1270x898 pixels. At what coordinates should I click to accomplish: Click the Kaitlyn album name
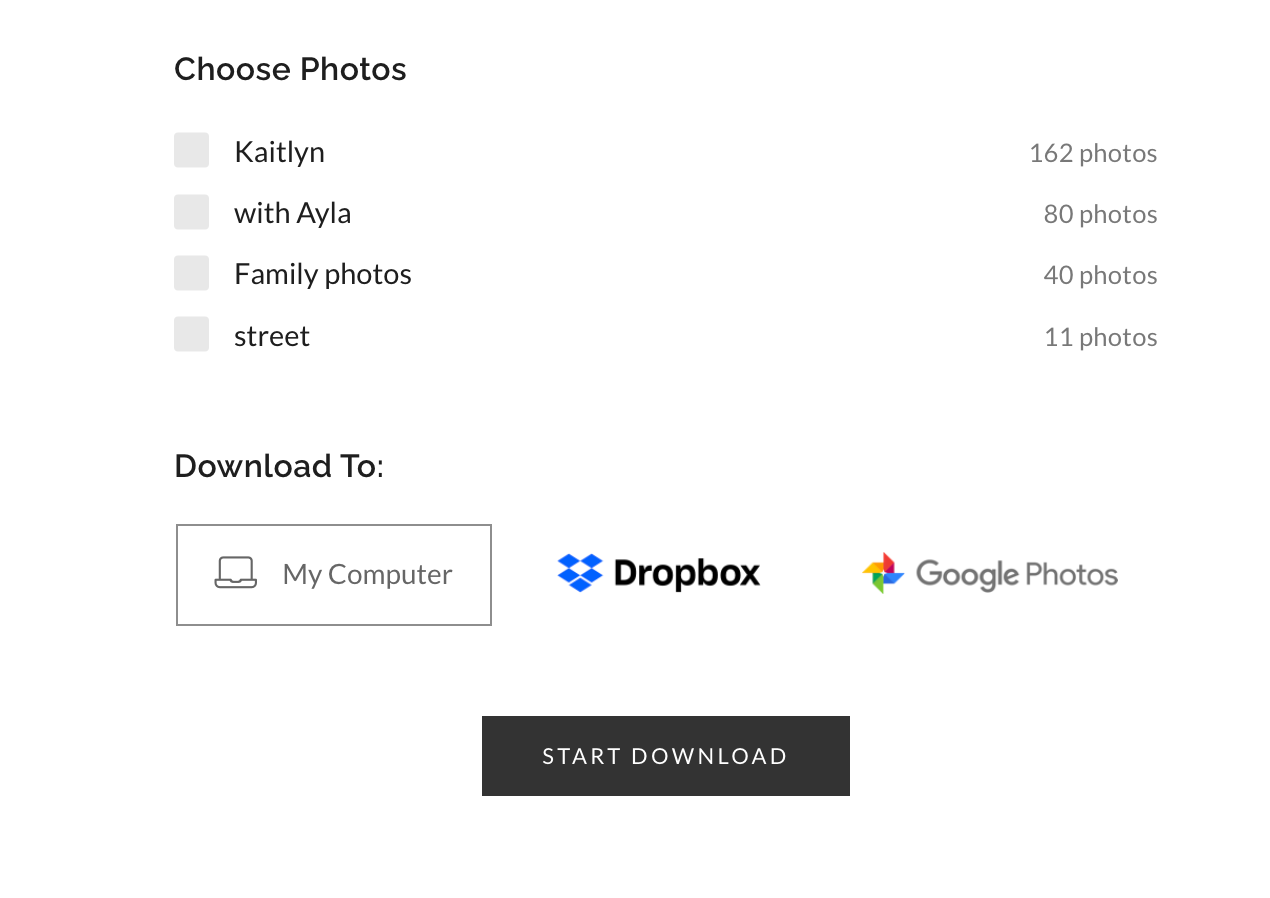coord(279,152)
